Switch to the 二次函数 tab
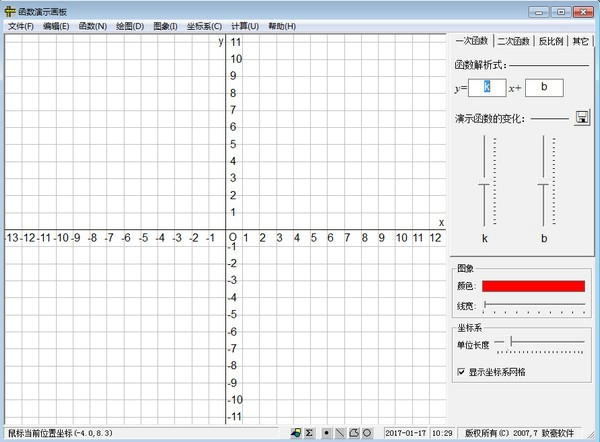600x442 pixels. 513,41
